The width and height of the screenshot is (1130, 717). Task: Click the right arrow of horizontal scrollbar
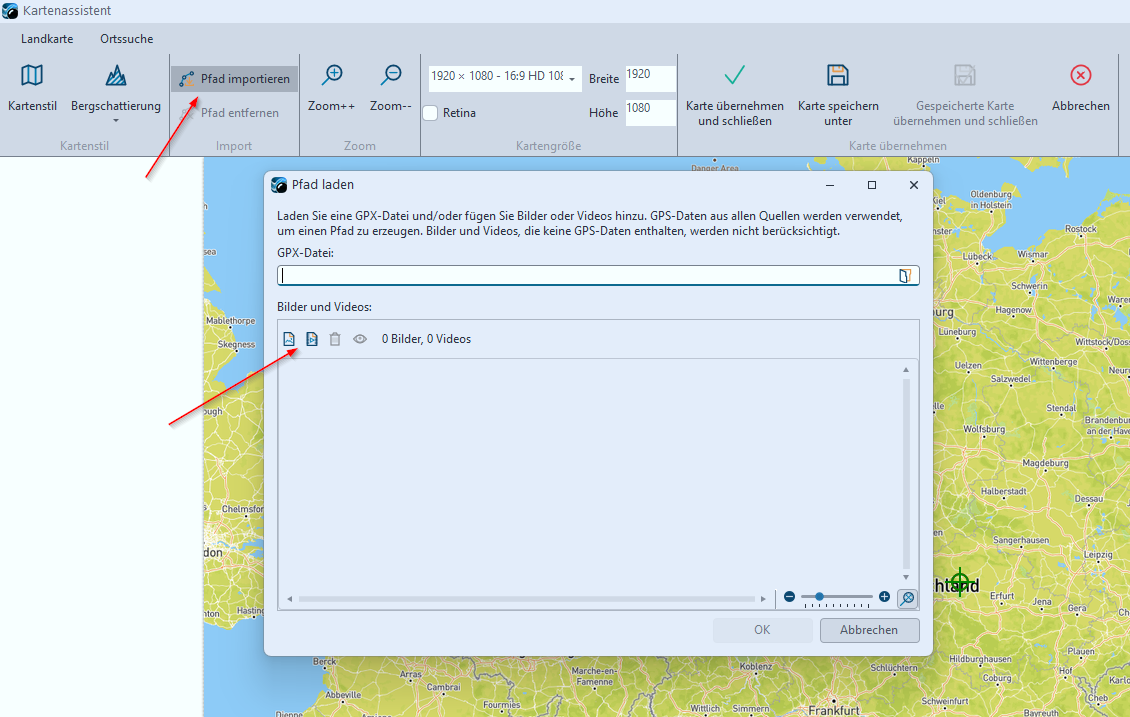[x=763, y=599]
